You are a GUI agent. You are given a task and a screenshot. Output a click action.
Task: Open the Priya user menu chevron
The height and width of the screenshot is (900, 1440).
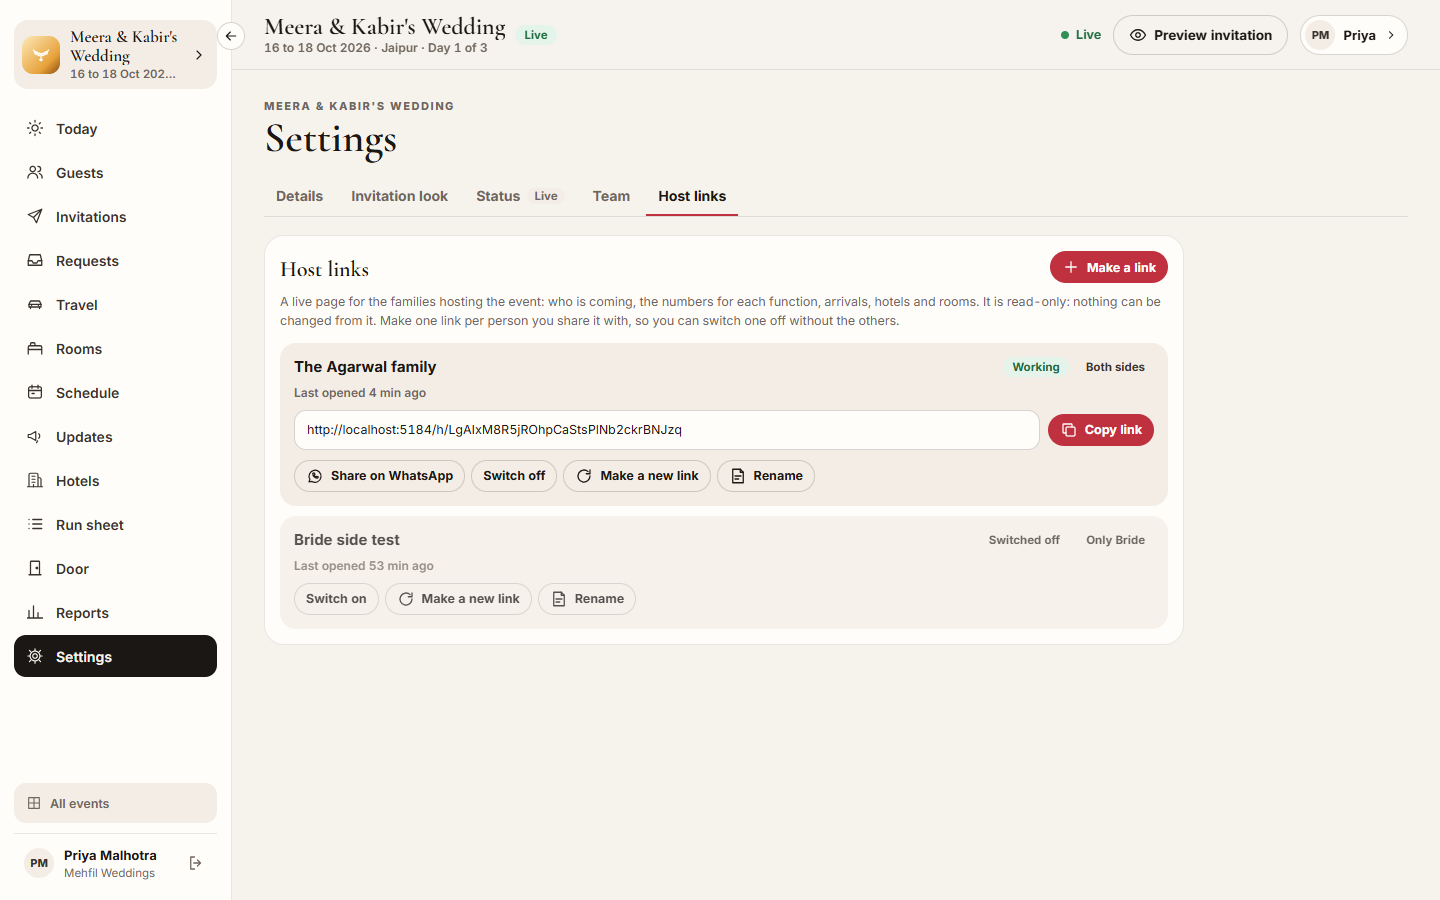[1390, 35]
